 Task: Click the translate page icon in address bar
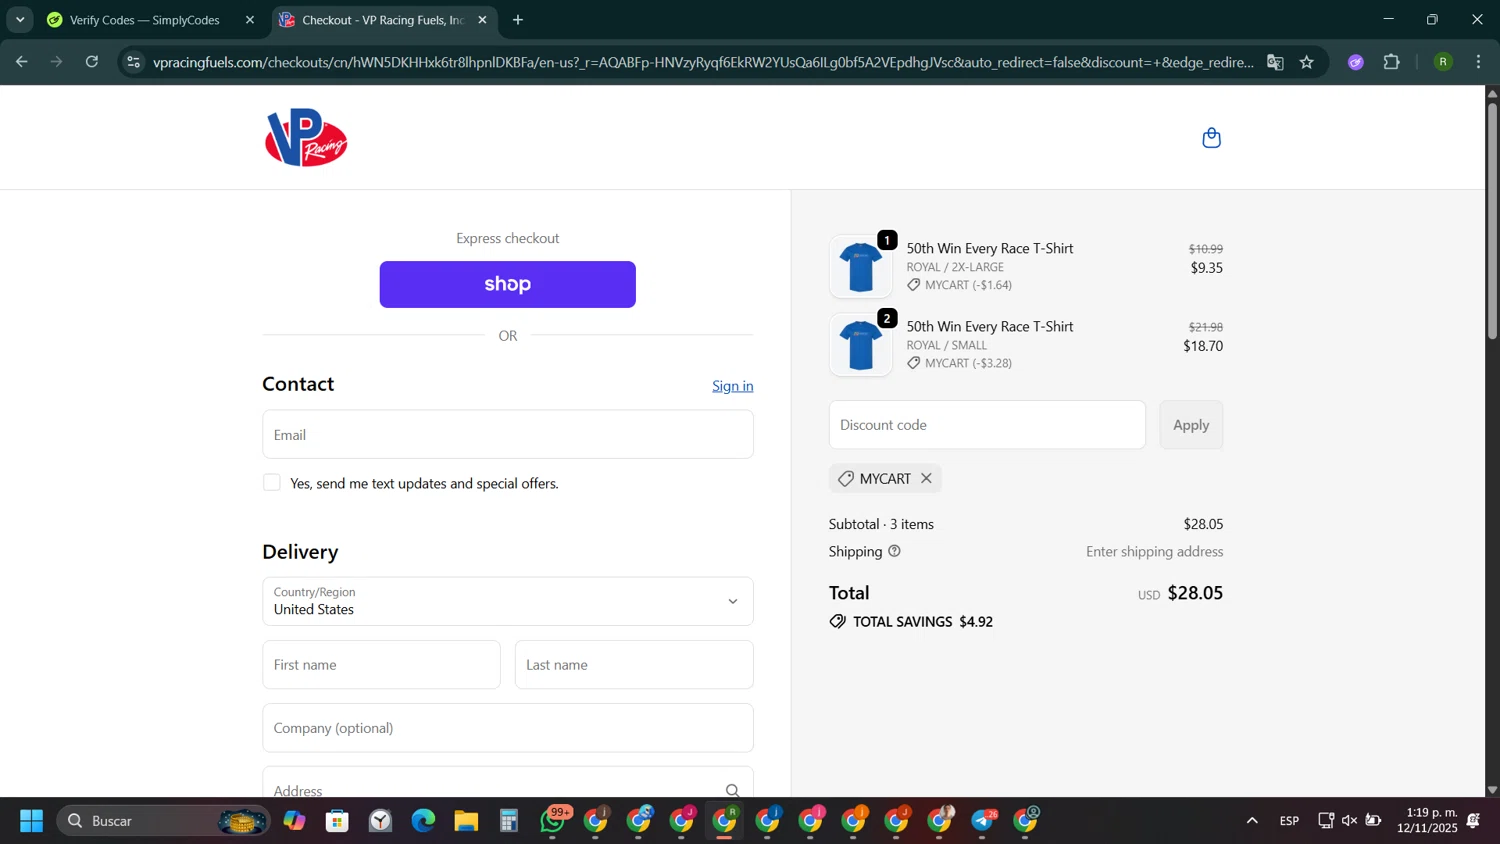[1275, 62]
